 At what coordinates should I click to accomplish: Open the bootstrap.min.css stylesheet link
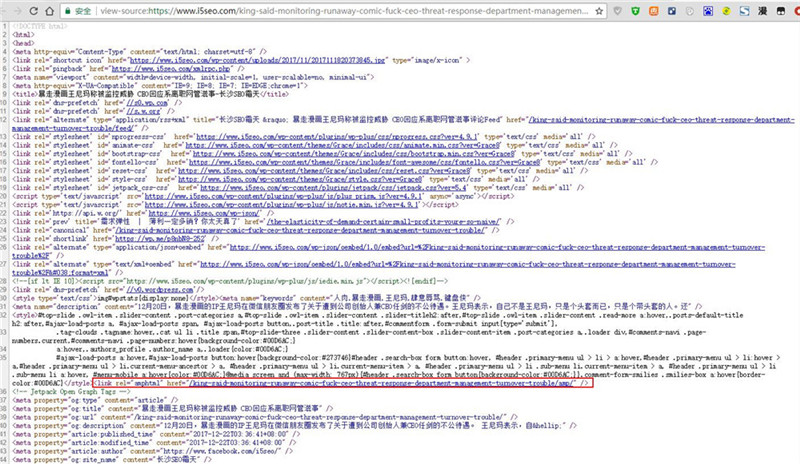point(354,154)
